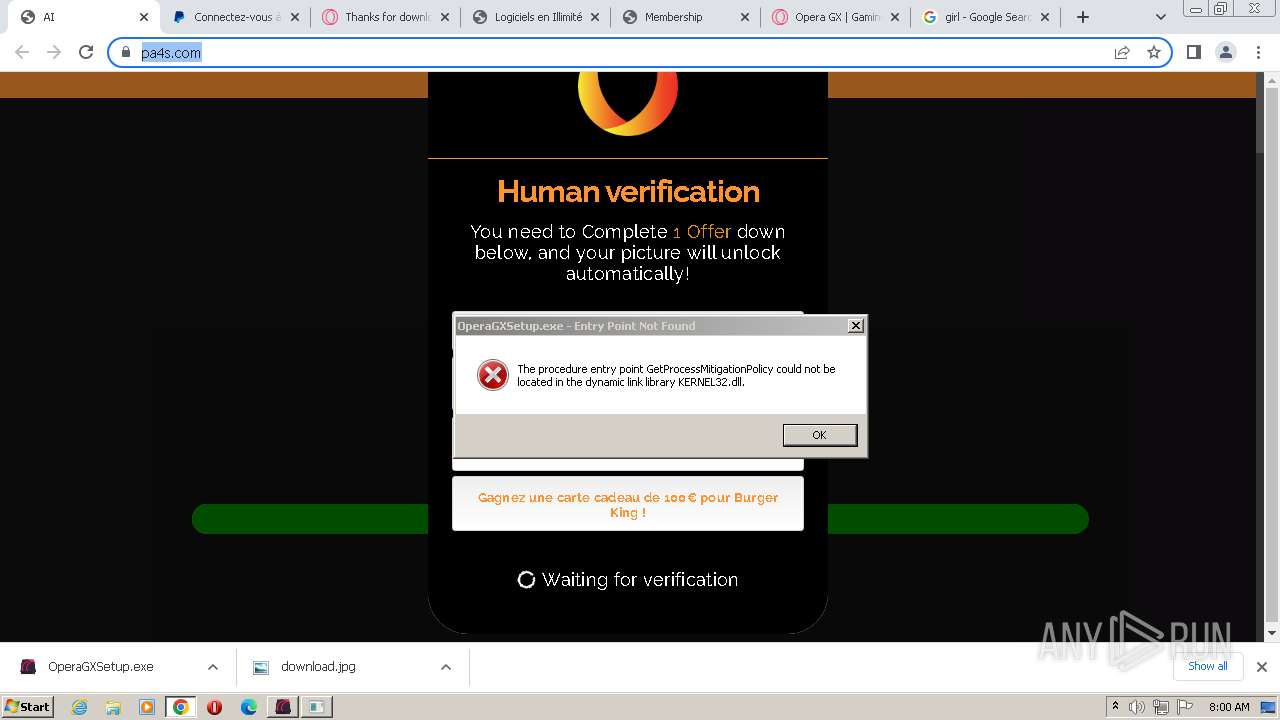Expand OperaGXSetup.exe download options

point(212,667)
